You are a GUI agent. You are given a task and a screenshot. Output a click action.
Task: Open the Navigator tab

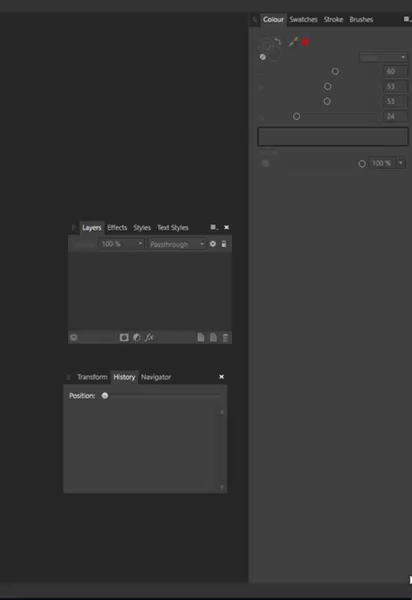(x=156, y=377)
